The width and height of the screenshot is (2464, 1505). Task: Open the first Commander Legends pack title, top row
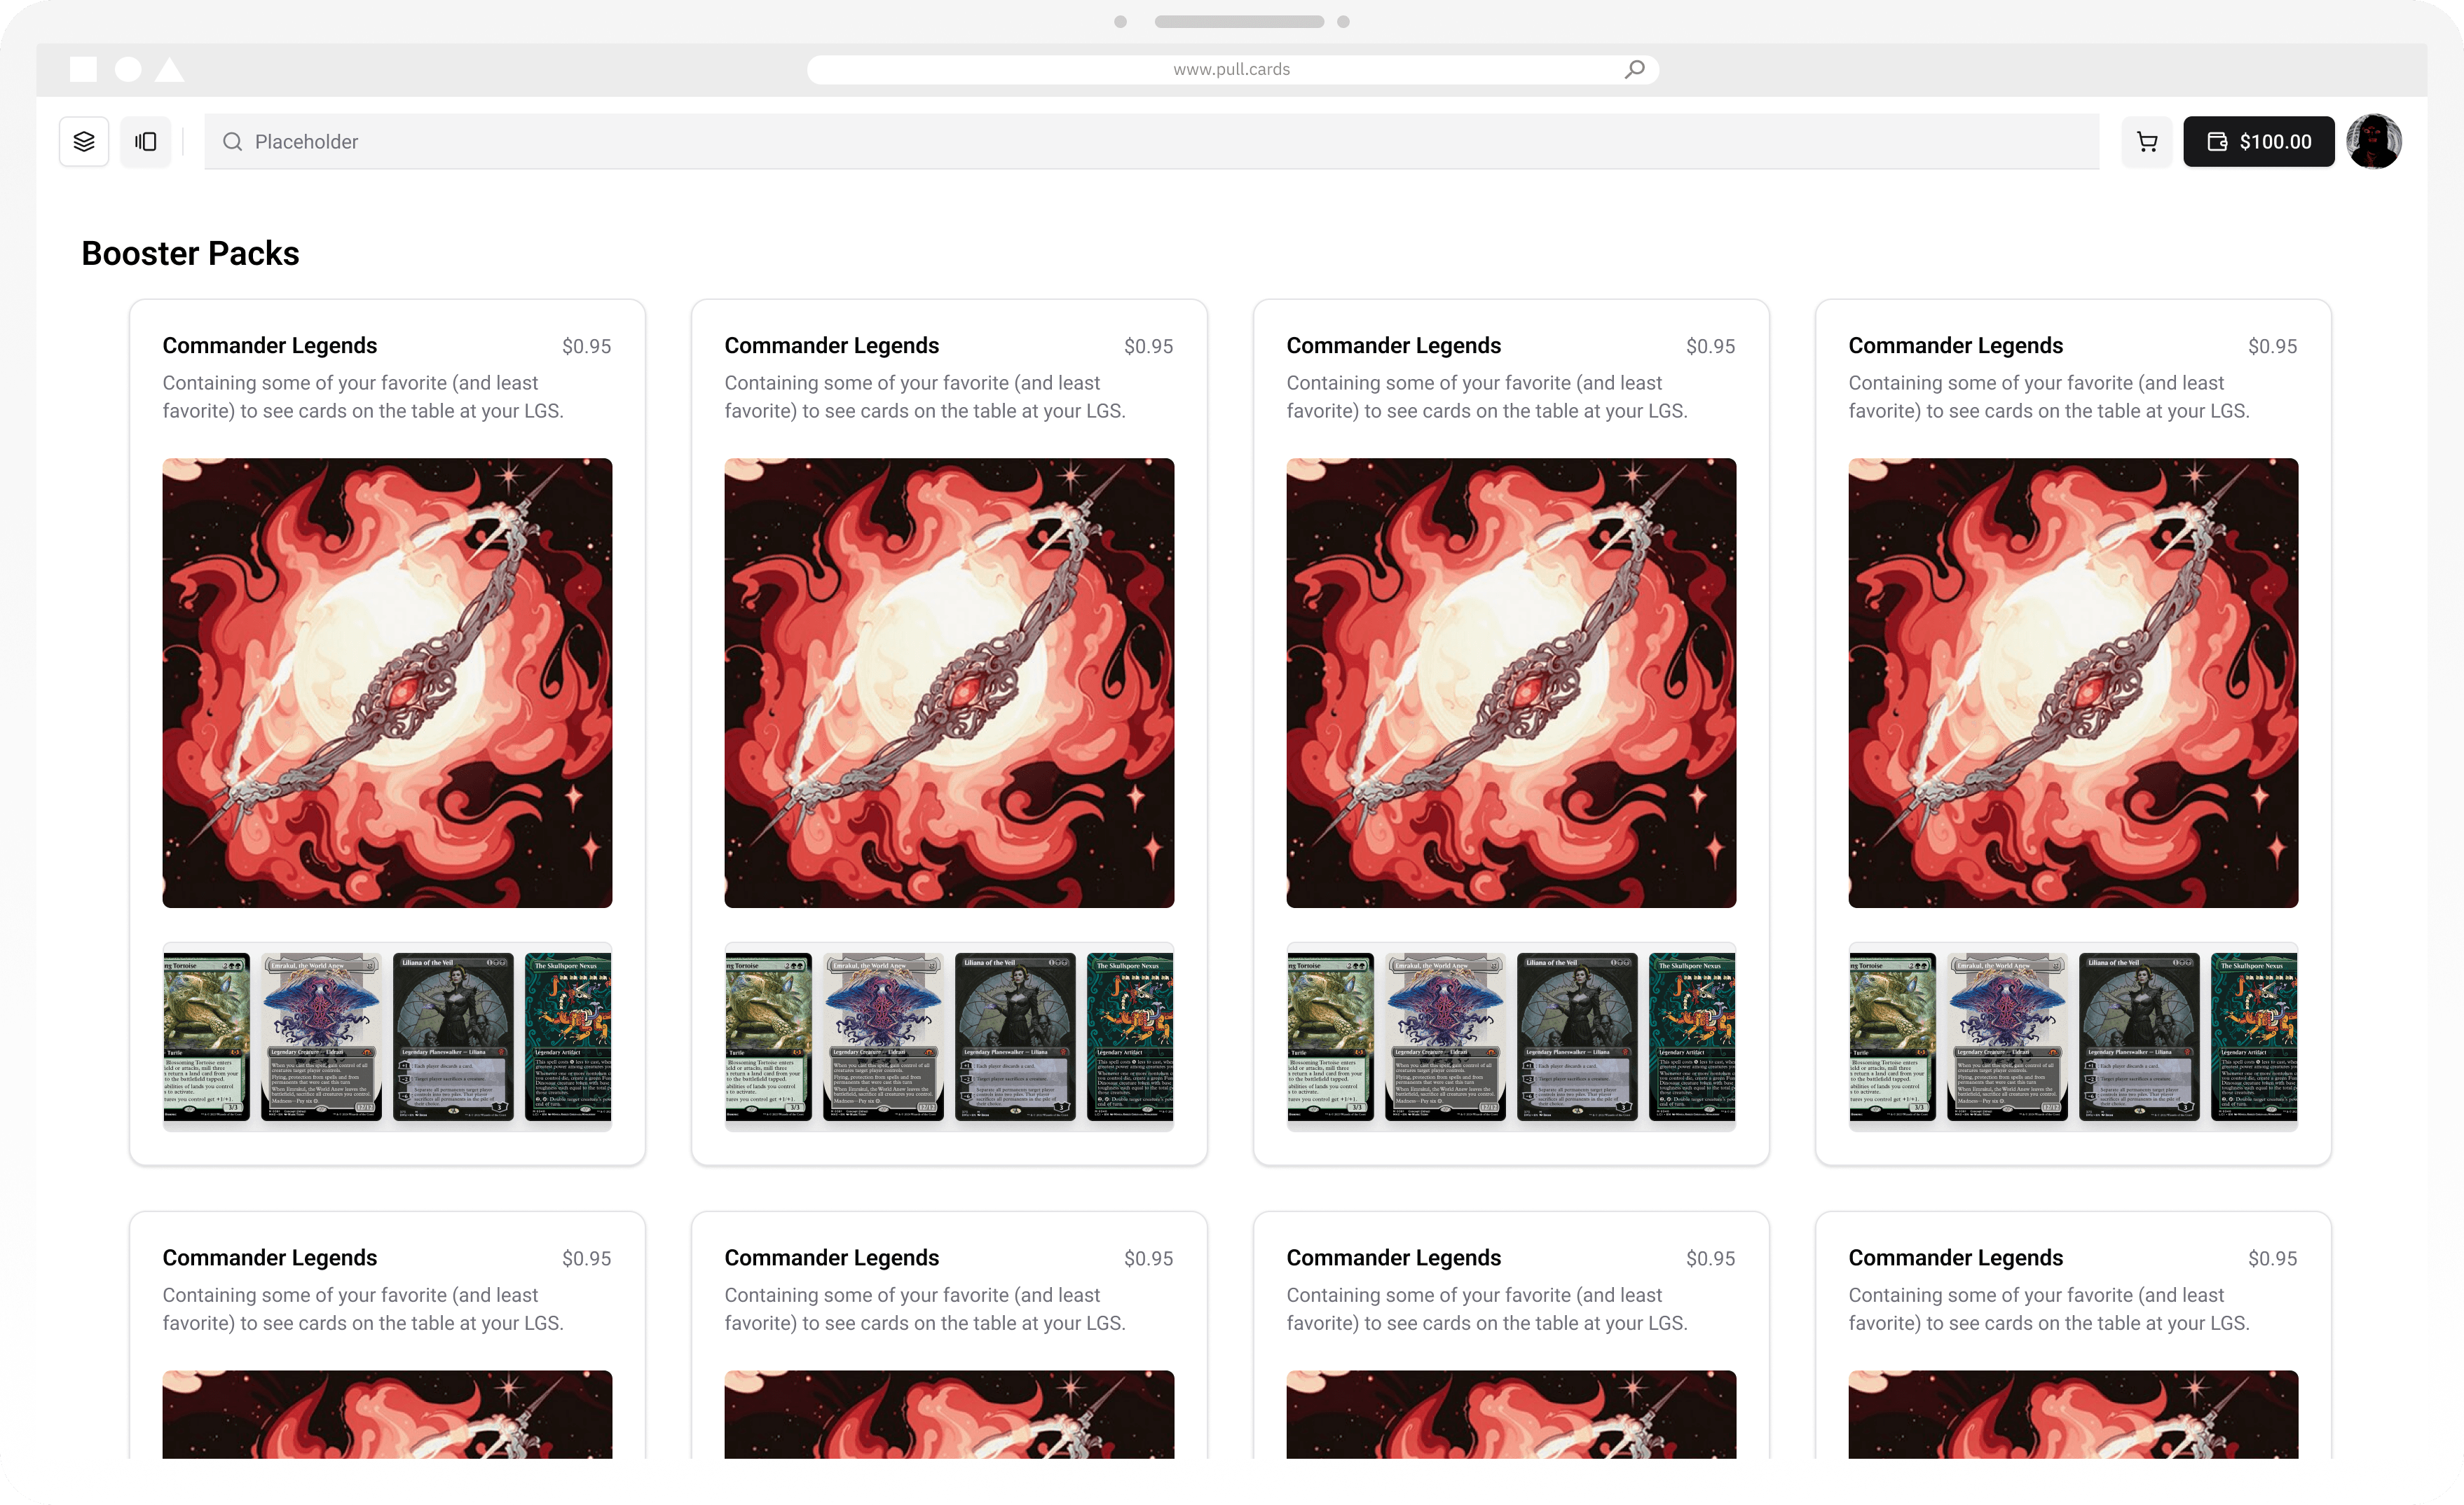(x=270, y=346)
